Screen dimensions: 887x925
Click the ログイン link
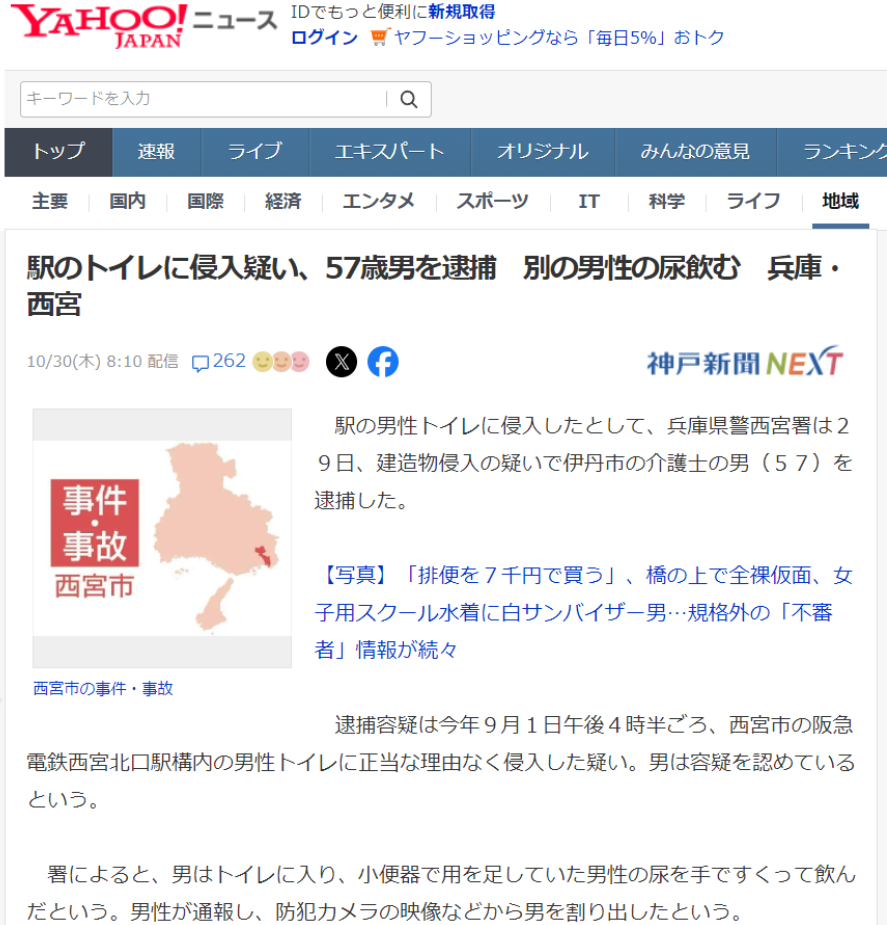pyautogui.click(x=324, y=38)
